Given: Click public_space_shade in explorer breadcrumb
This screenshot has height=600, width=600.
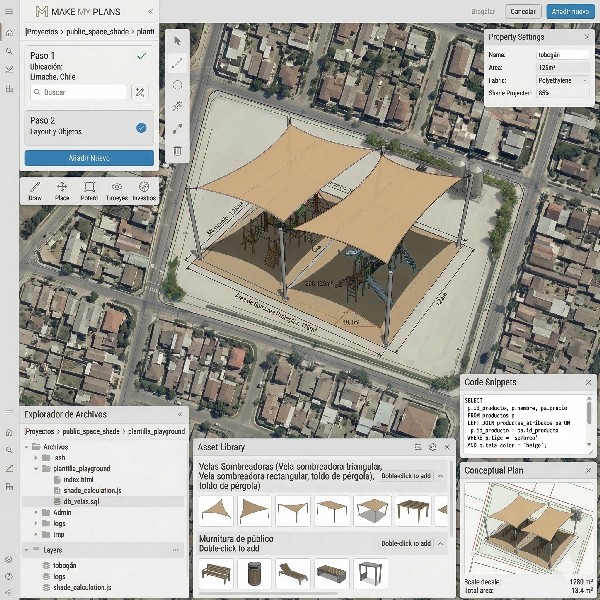Looking at the screenshot, I should (x=91, y=431).
